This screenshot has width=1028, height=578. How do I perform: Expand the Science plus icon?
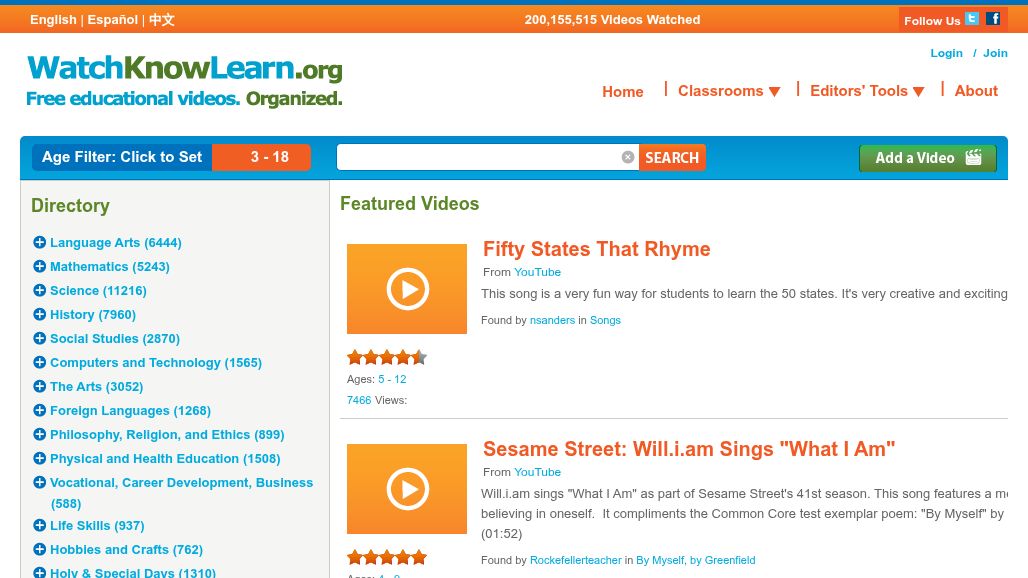tap(40, 290)
